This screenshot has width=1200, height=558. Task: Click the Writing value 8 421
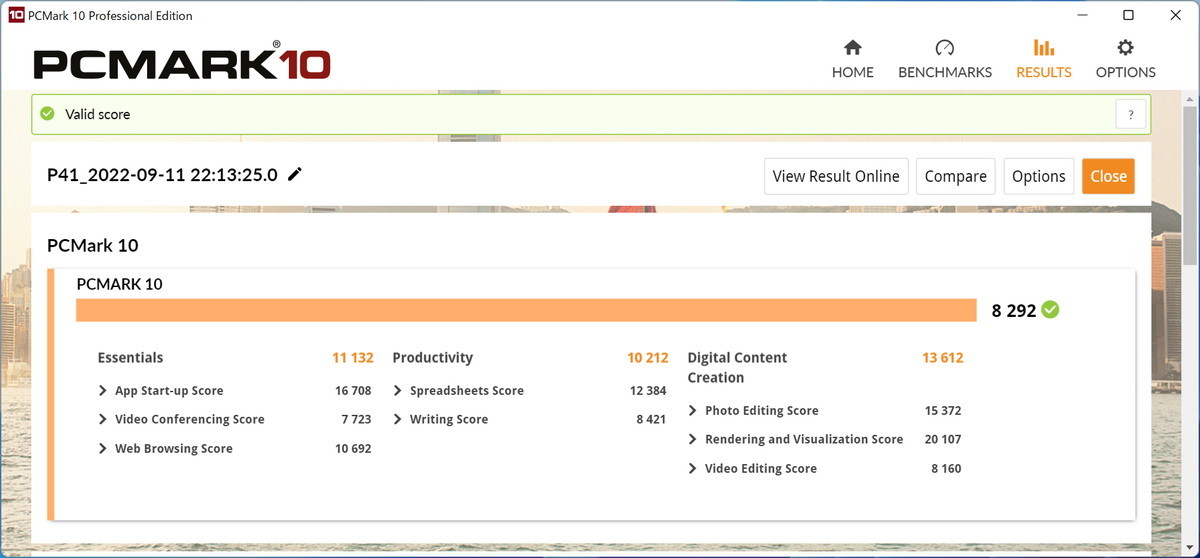click(651, 420)
